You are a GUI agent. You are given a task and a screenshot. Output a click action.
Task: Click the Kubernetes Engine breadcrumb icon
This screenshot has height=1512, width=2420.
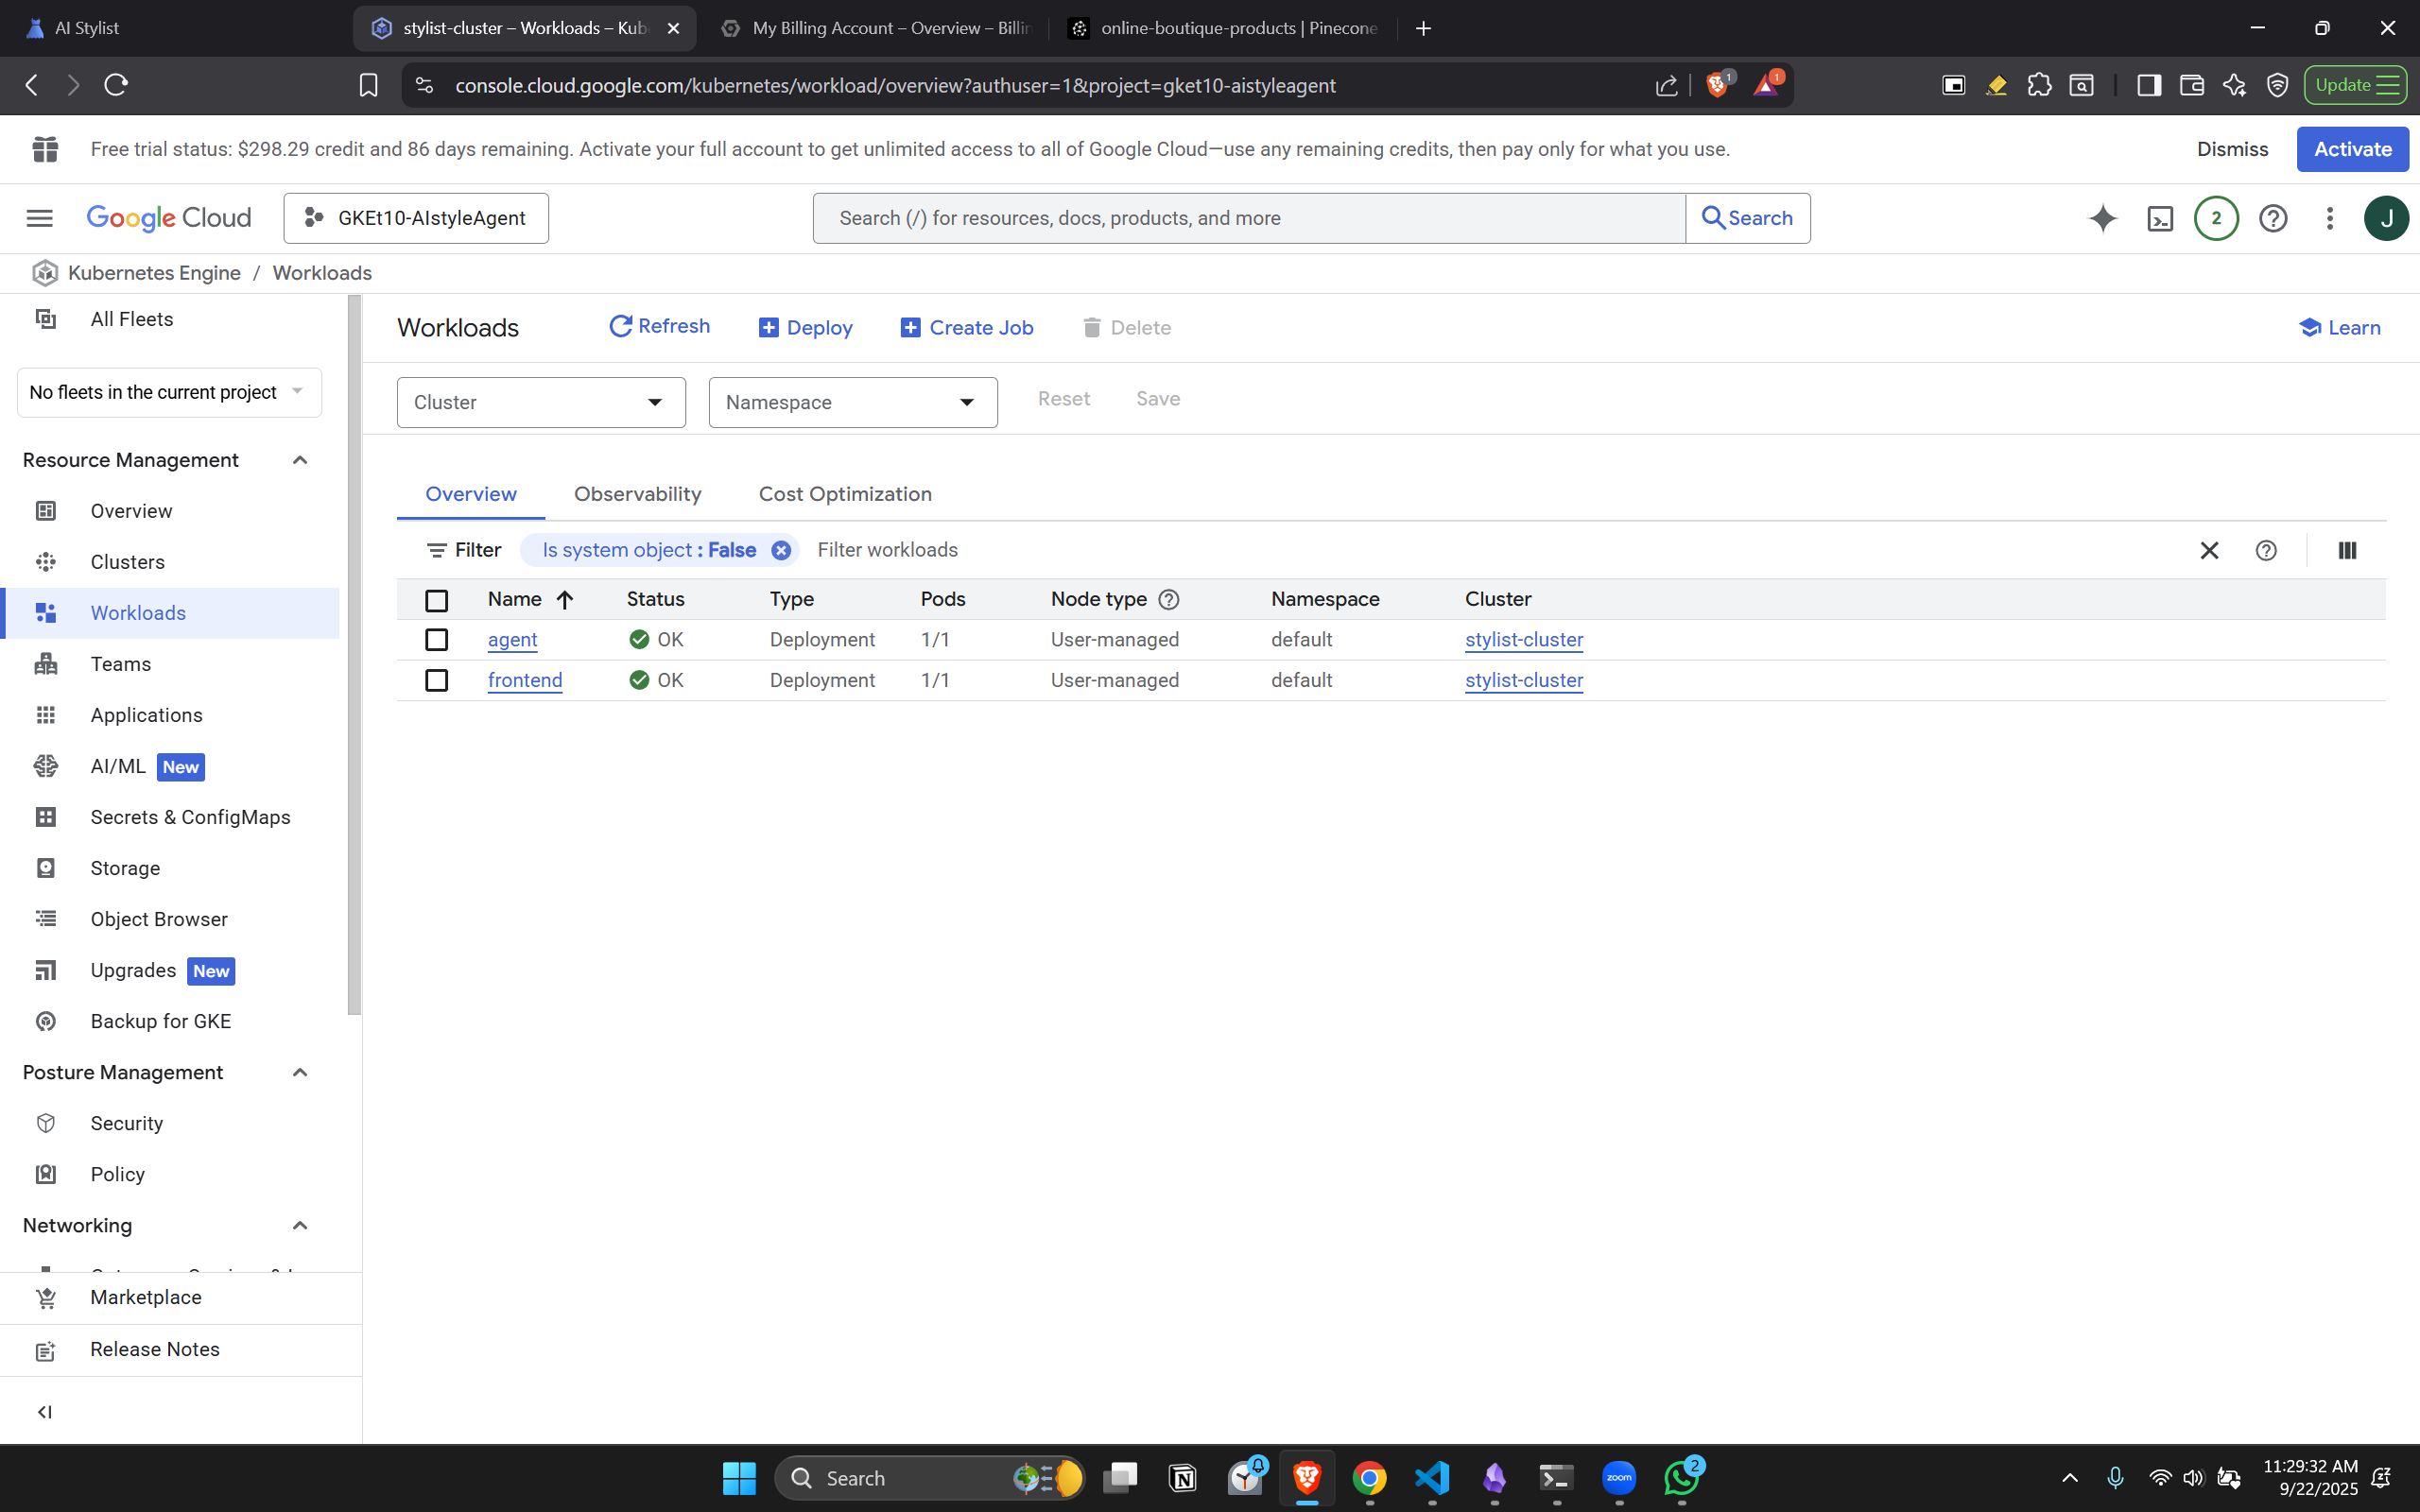pyautogui.click(x=45, y=272)
